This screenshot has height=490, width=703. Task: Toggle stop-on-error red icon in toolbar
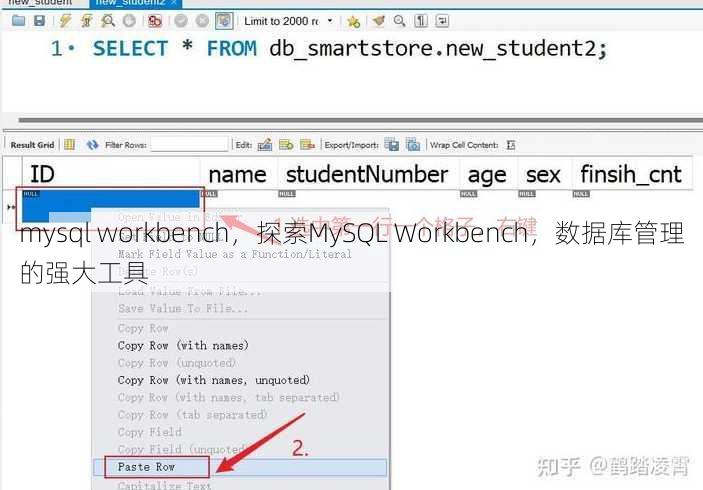click(155, 21)
